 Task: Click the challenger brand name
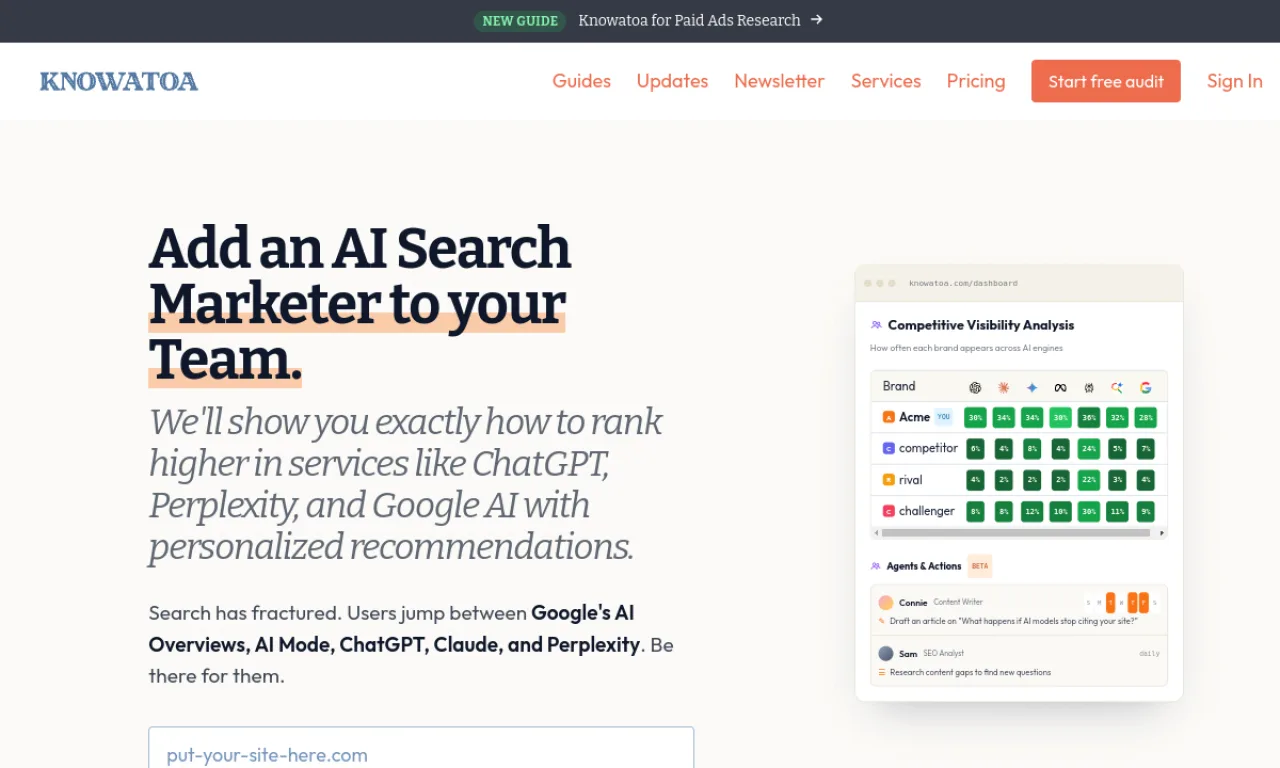point(927,511)
